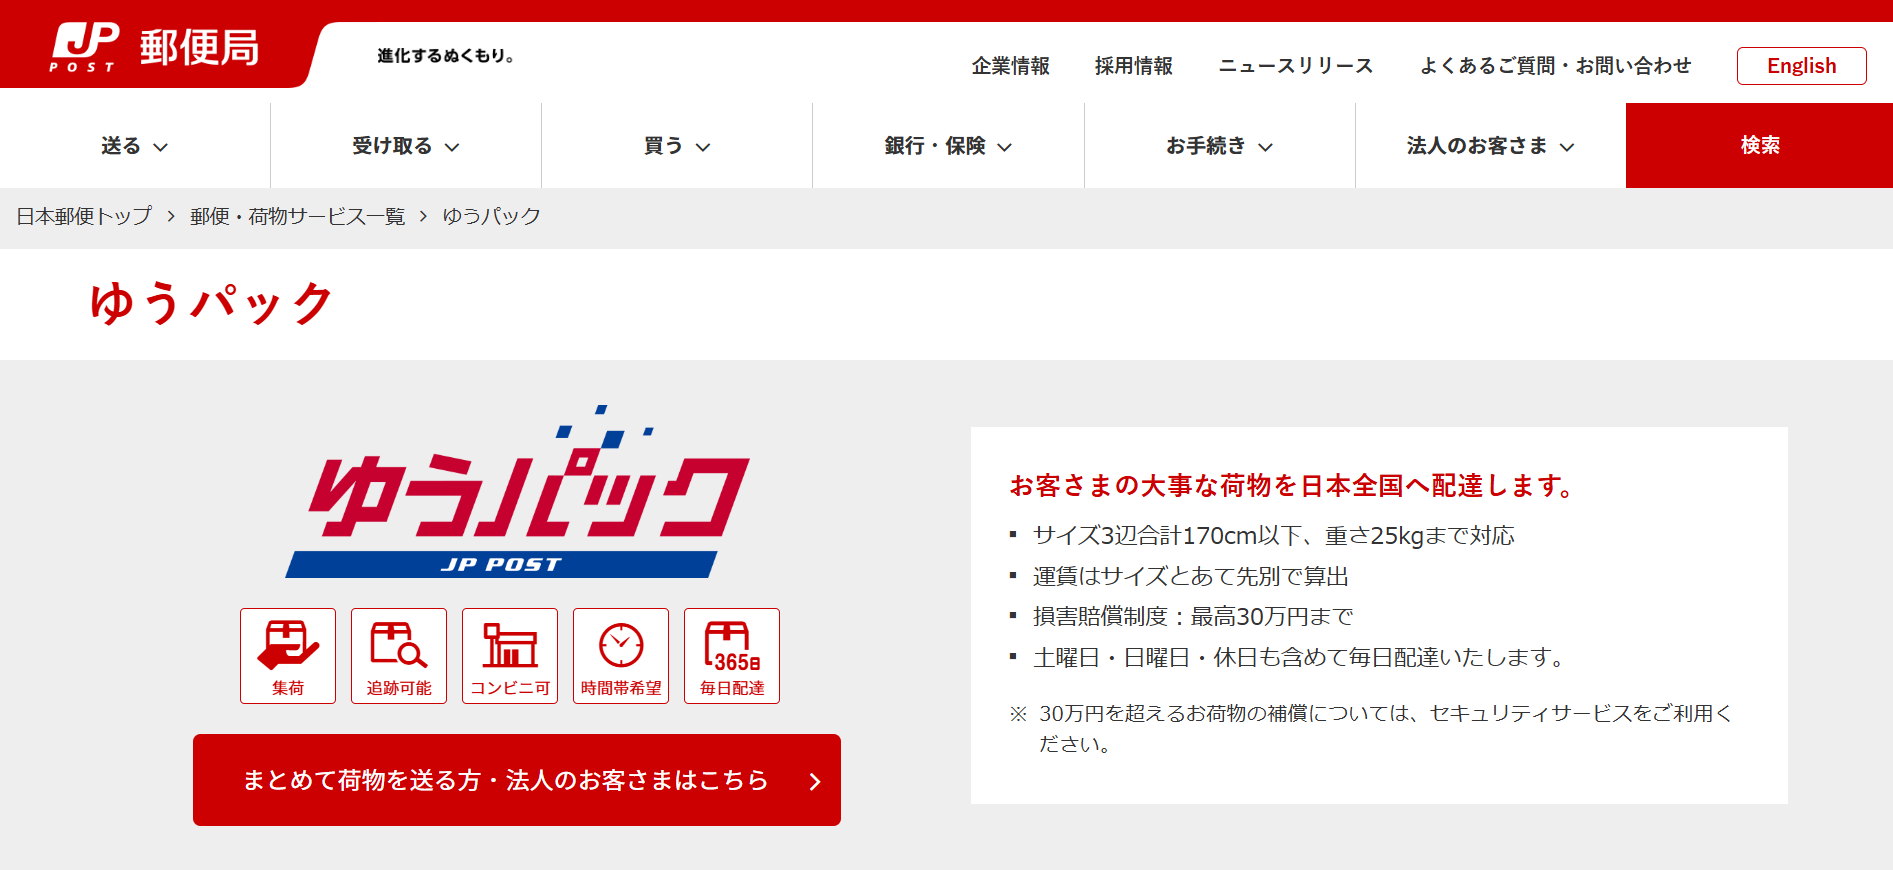
Task: Open the 法人のお客さま menu
Action: 1490,146
